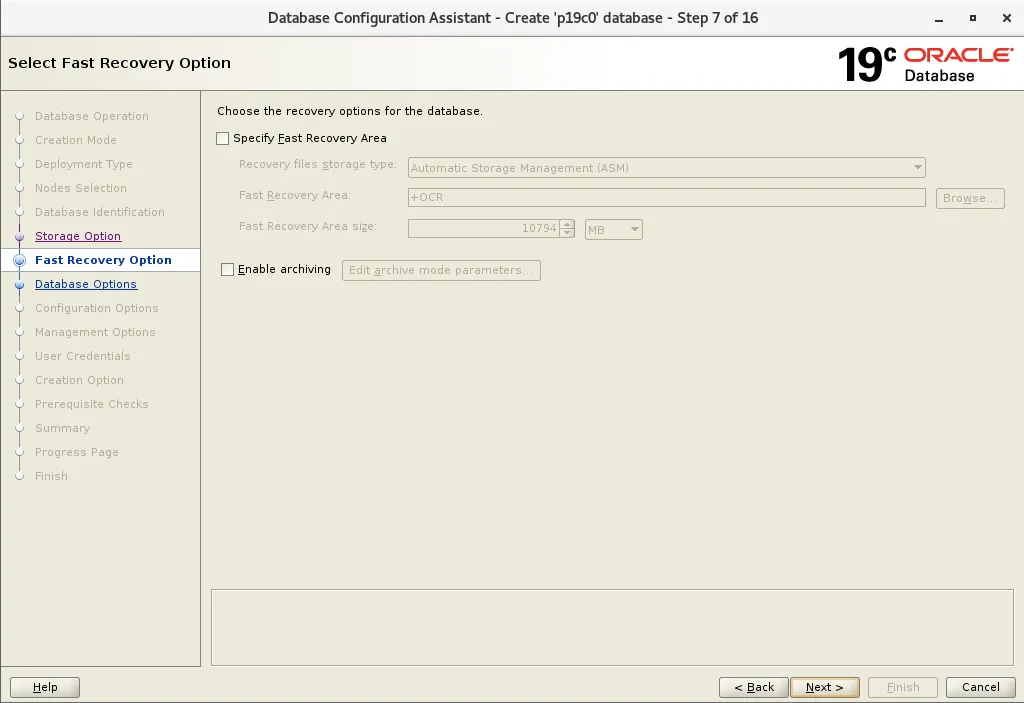Open the Configuration Options step
1024x703 pixels.
coord(97,308)
